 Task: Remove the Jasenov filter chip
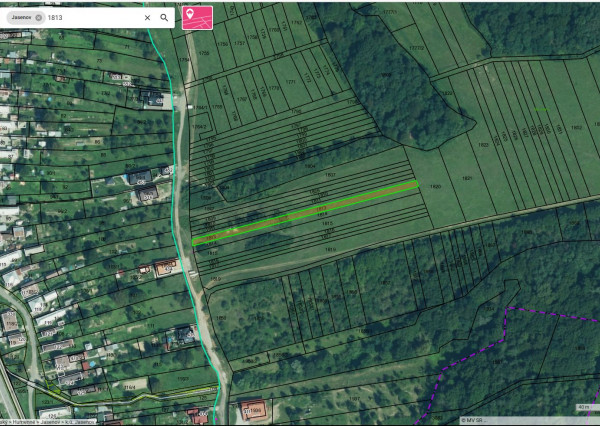tap(39, 18)
